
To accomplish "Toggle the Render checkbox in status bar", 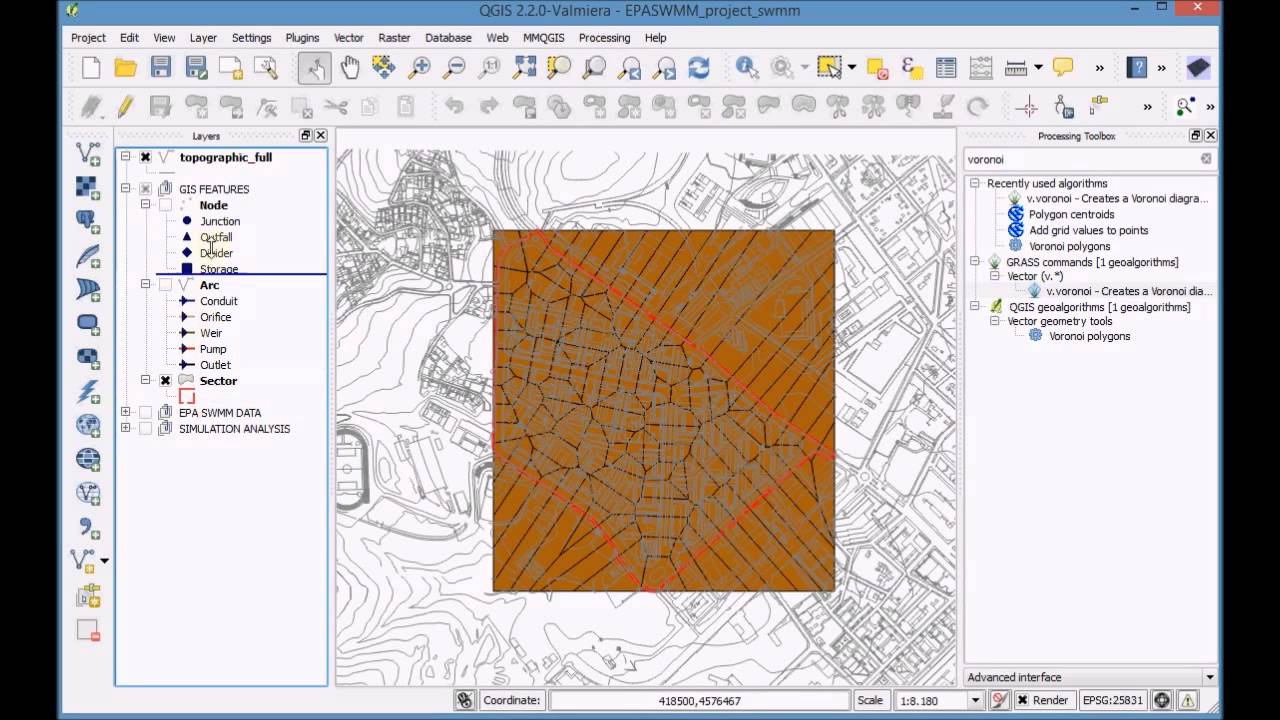I will [x=1021, y=700].
